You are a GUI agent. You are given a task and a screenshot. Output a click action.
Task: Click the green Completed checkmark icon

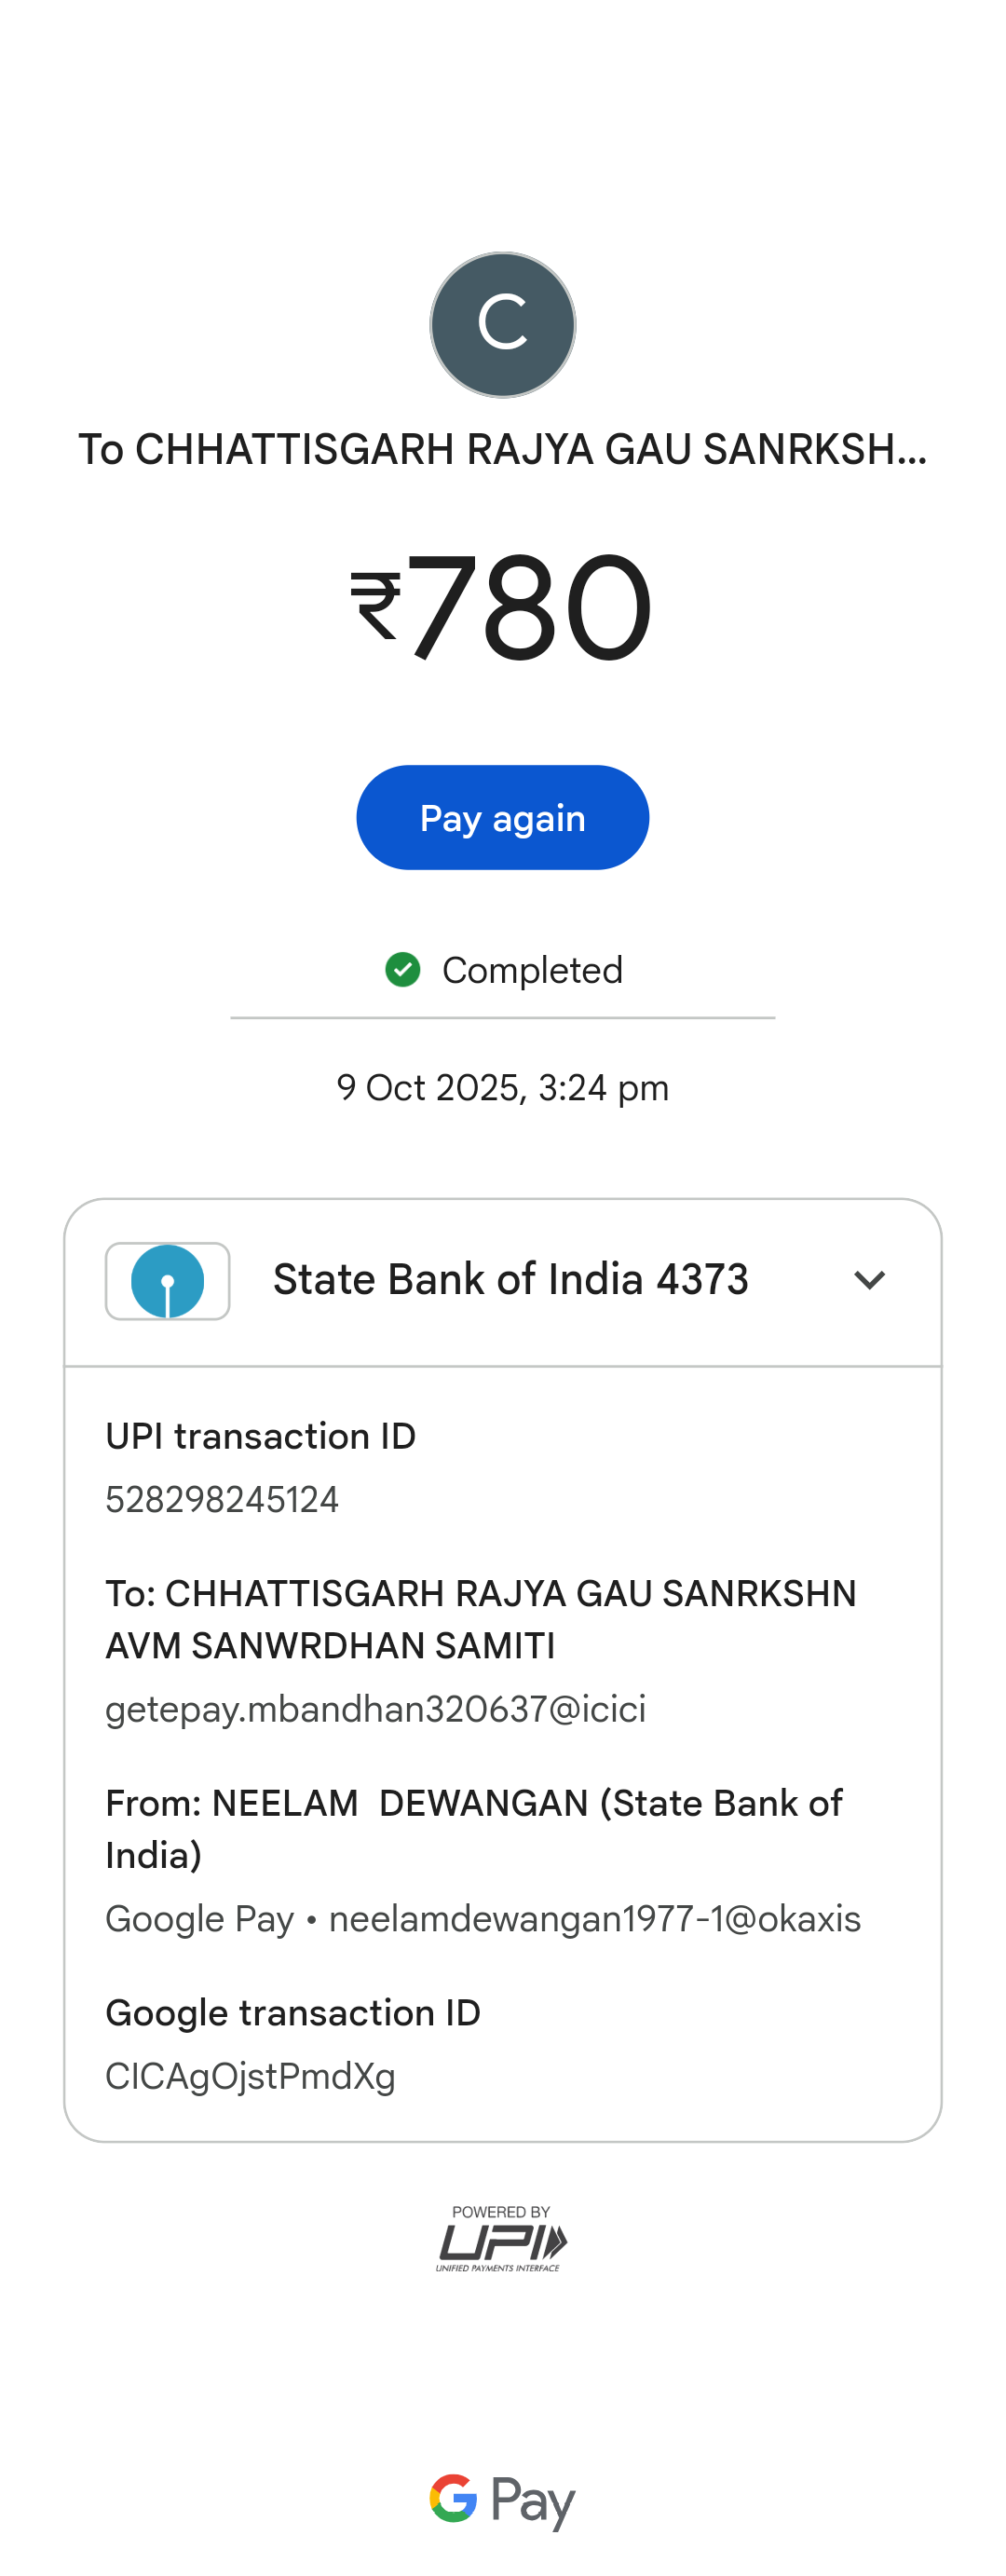pos(403,969)
